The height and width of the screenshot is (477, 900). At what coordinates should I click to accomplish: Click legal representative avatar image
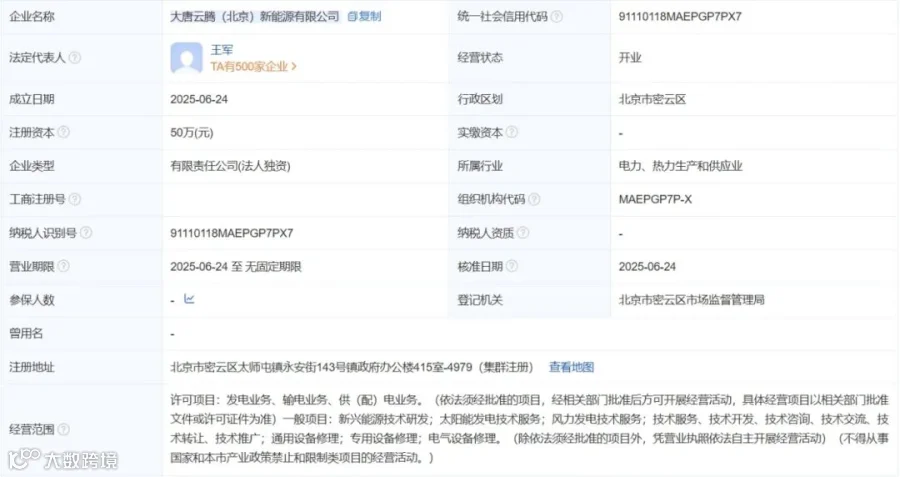pos(187,58)
